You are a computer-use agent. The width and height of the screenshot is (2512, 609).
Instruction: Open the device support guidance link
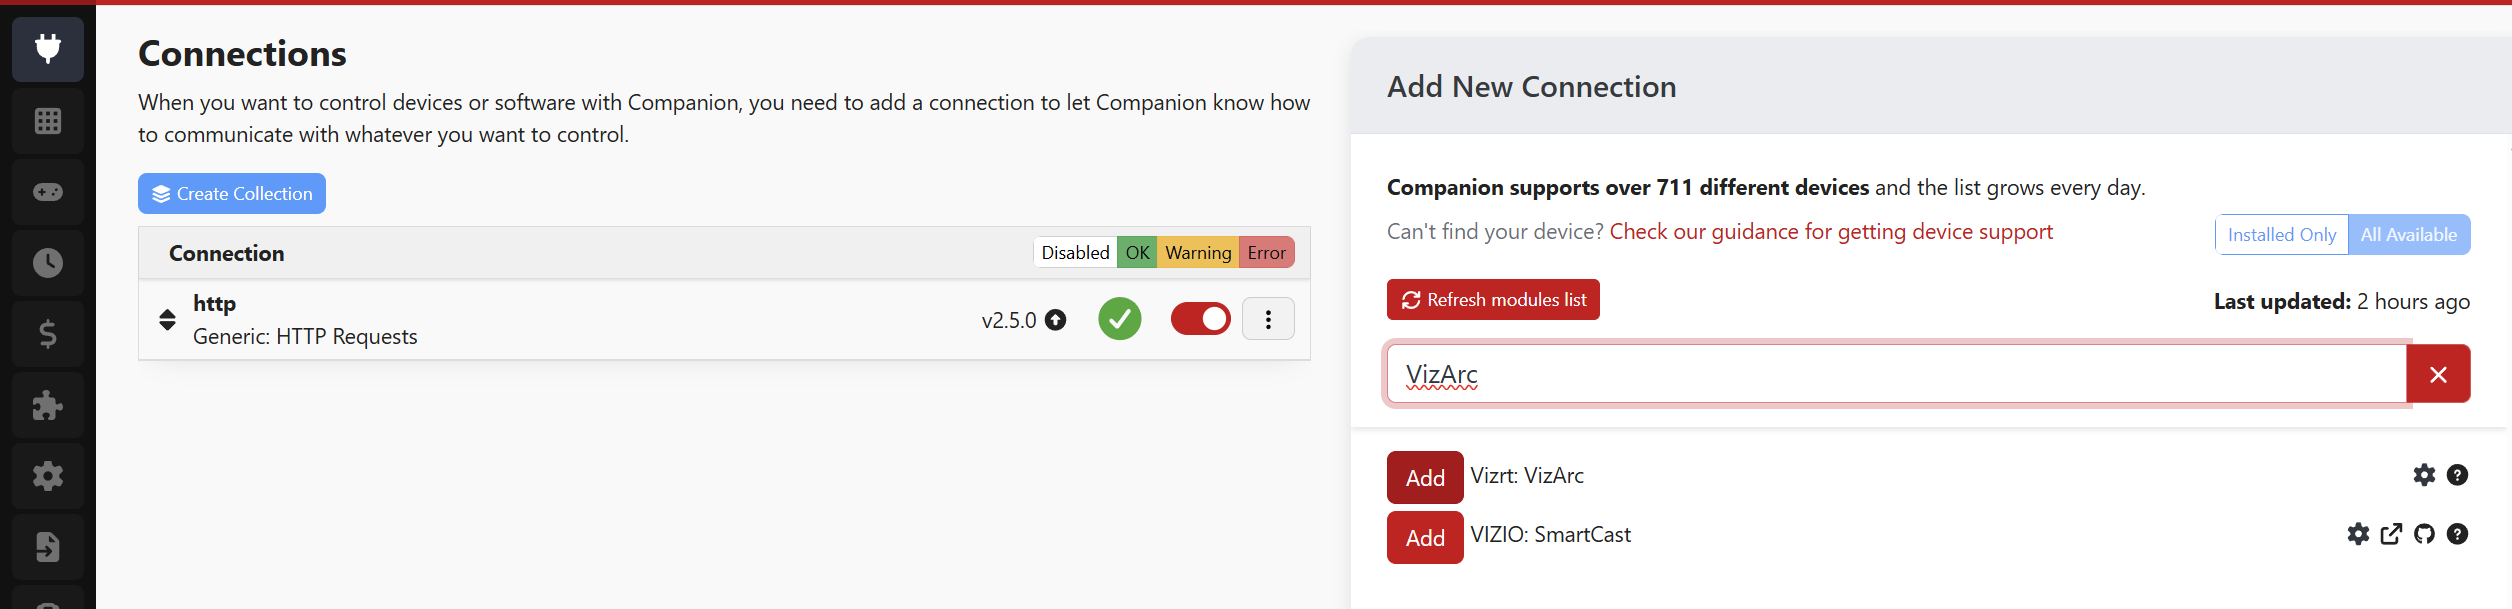tap(1830, 232)
